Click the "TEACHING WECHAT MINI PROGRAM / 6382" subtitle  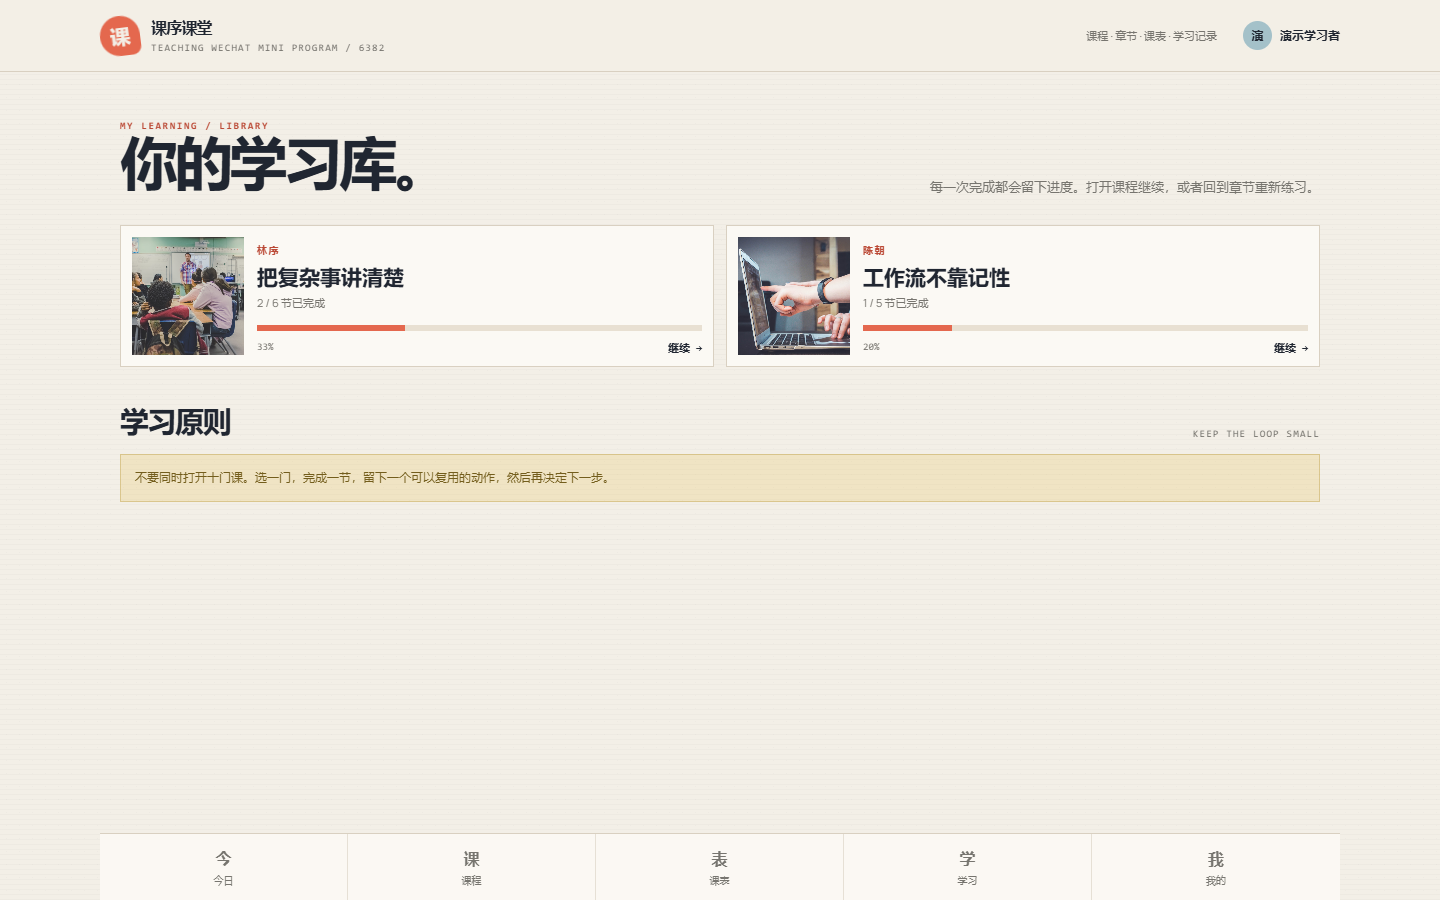click(268, 48)
